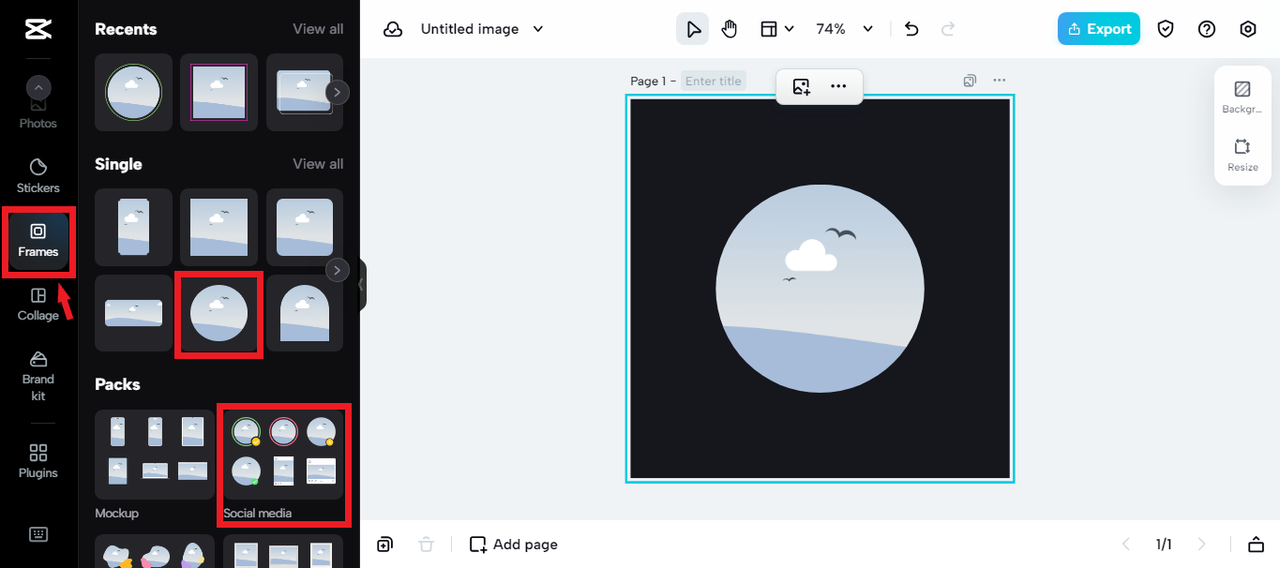Click the delete page trash icon

pyautogui.click(x=426, y=544)
